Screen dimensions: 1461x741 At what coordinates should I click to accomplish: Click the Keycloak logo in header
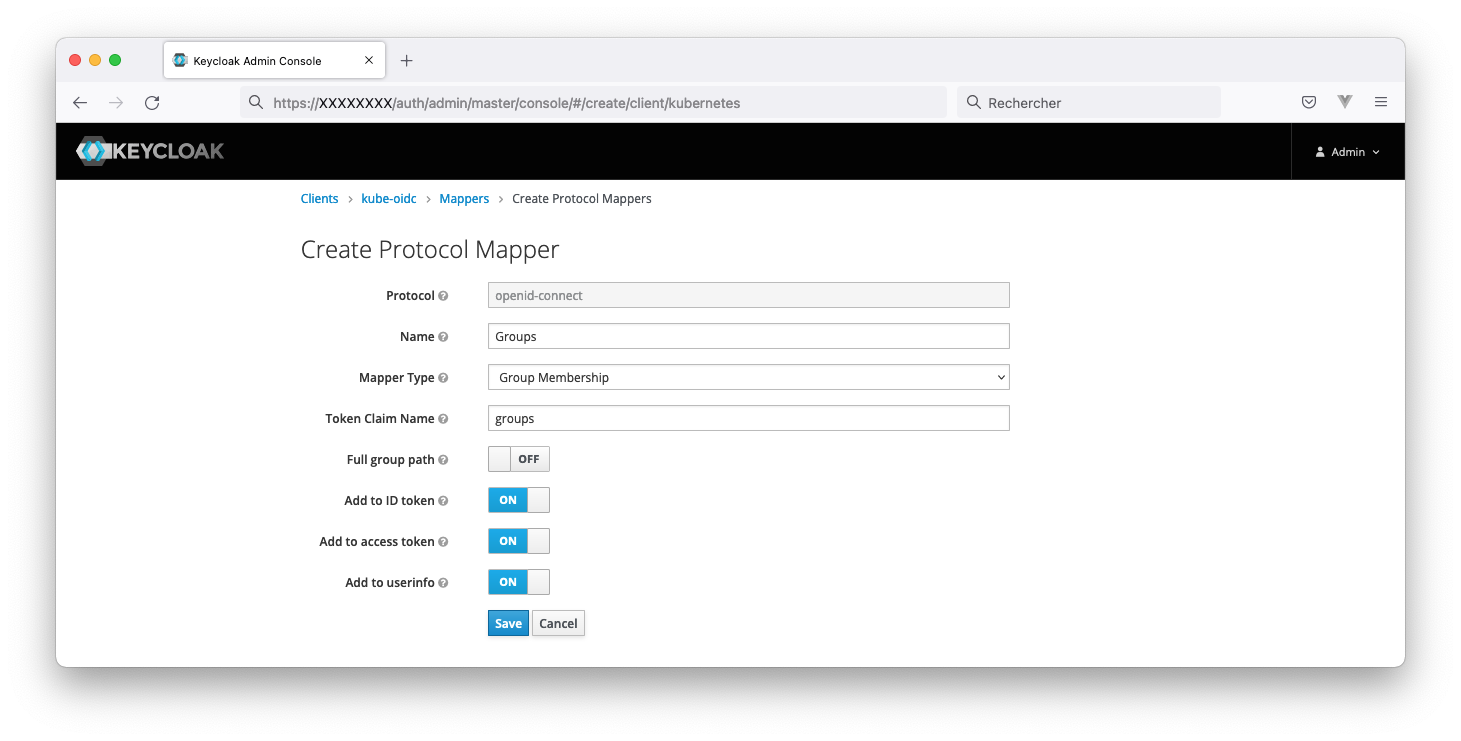click(150, 152)
